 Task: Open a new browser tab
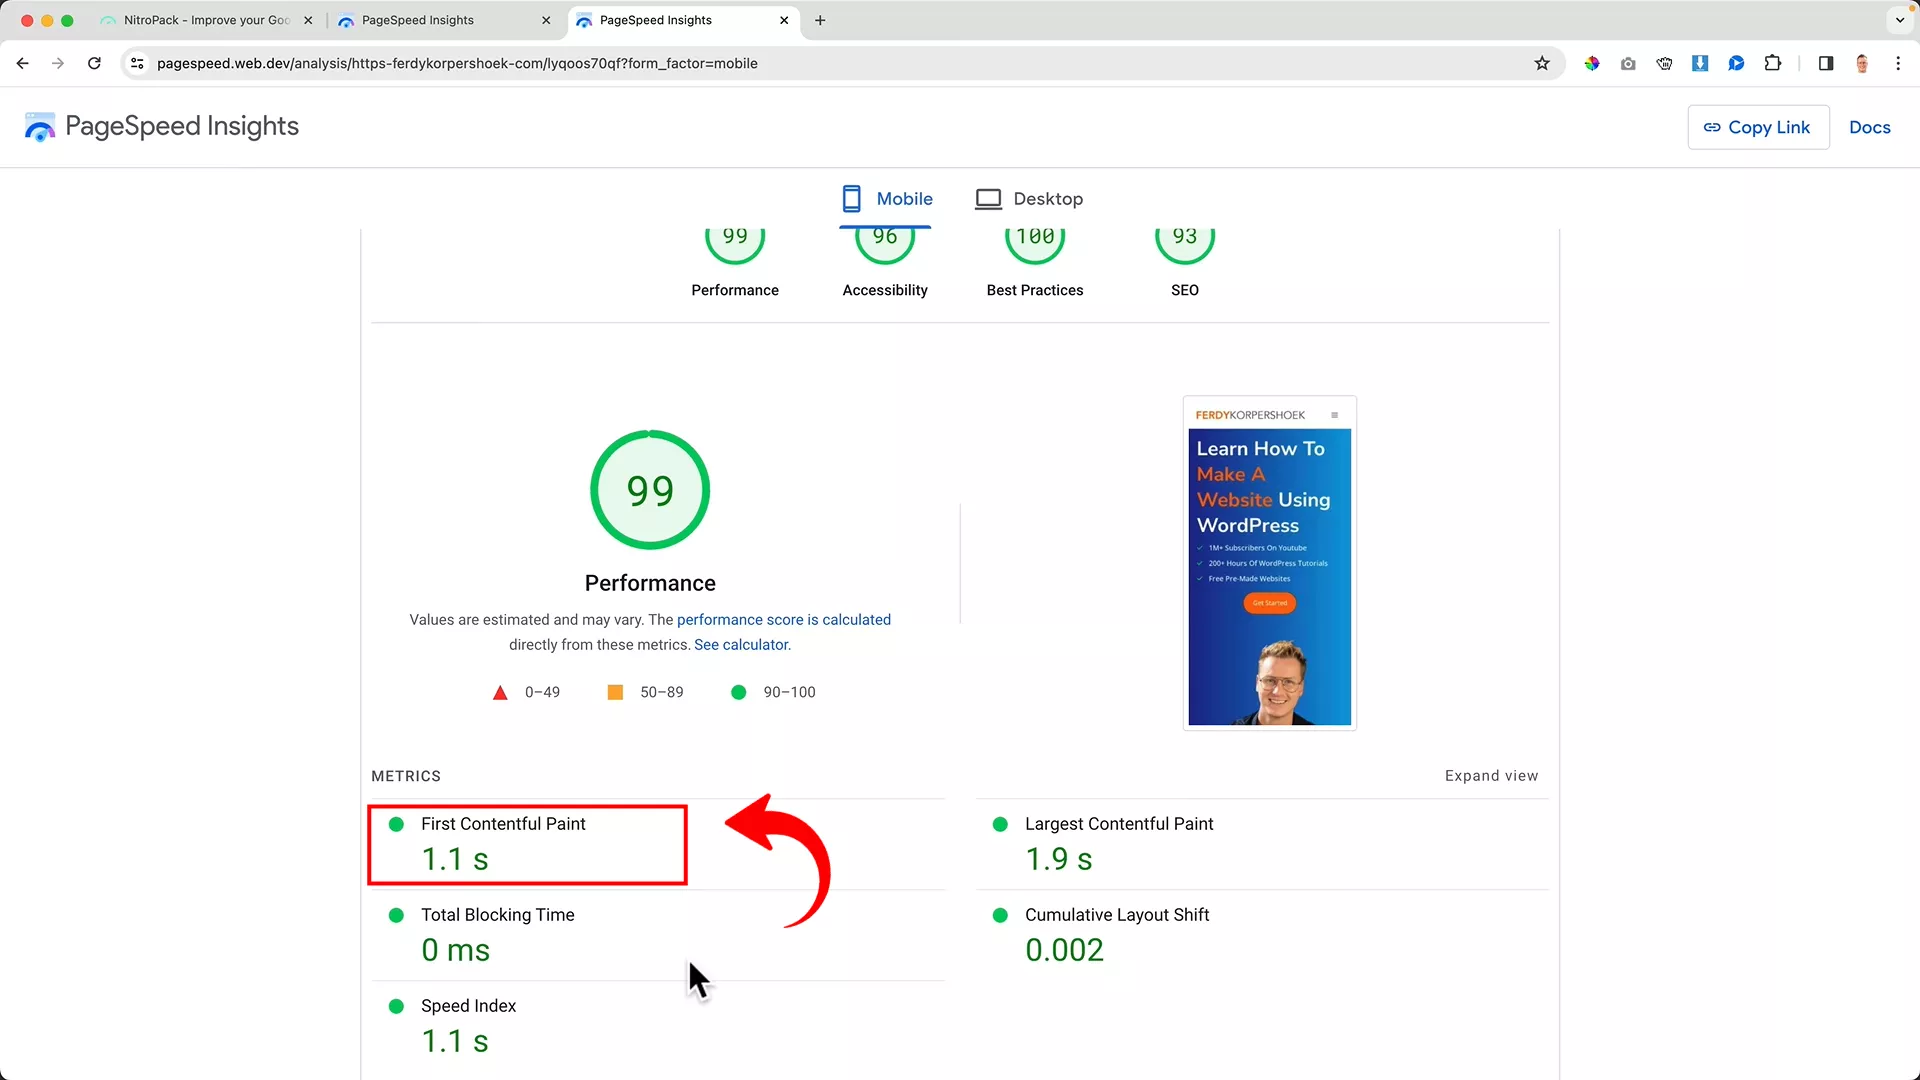[x=820, y=20]
